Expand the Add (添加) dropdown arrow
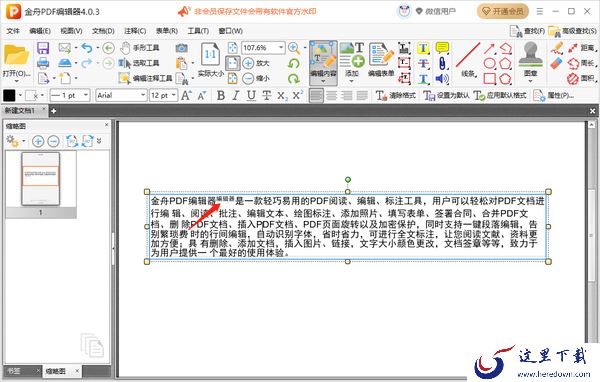Screen dimensions: 600x382 (351, 81)
